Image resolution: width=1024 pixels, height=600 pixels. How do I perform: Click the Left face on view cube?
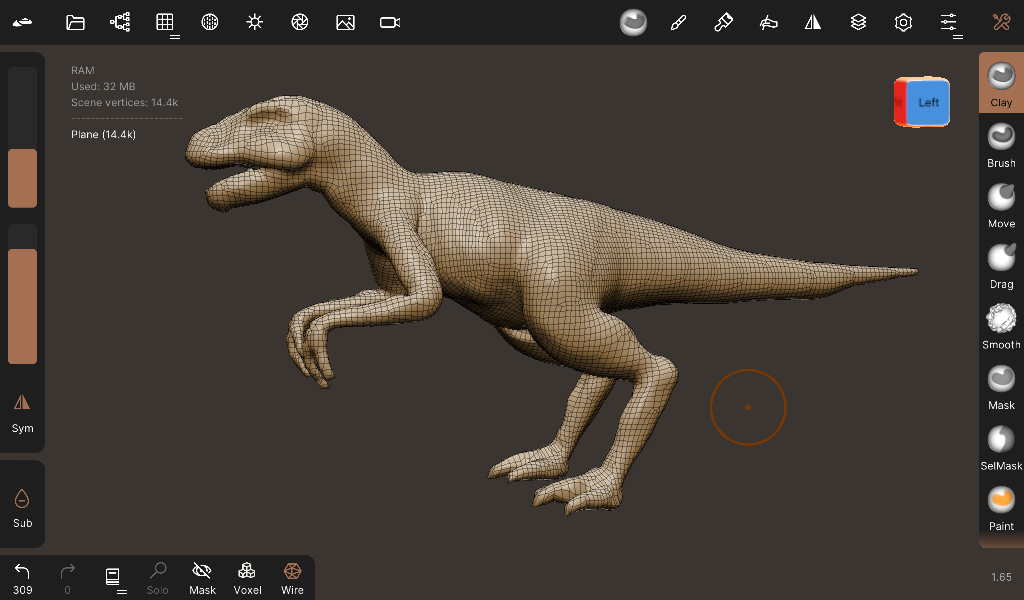pyautogui.click(x=929, y=102)
